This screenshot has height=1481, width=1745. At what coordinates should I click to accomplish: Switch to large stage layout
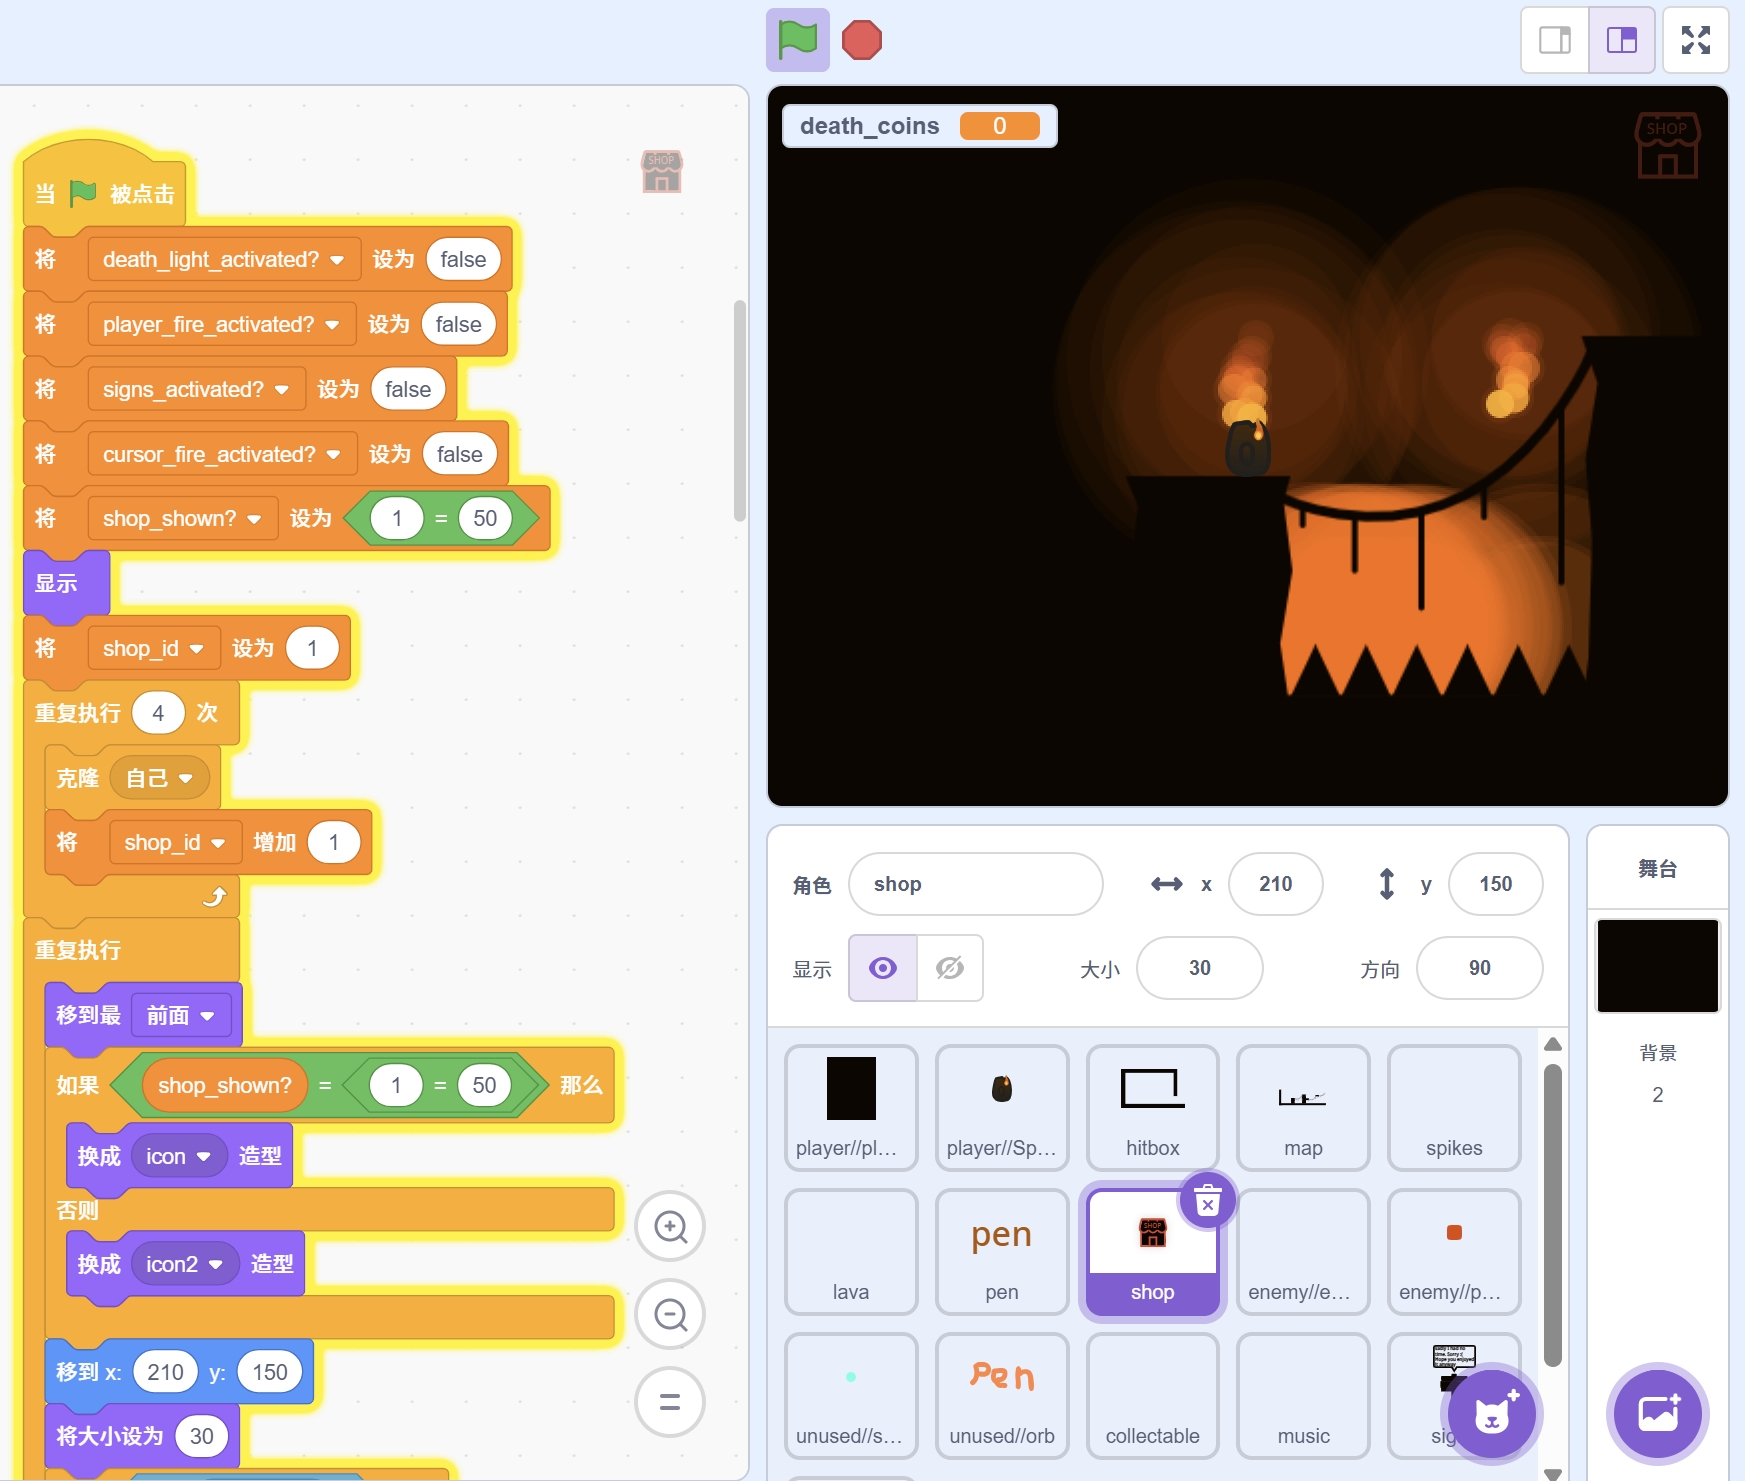point(1621,40)
